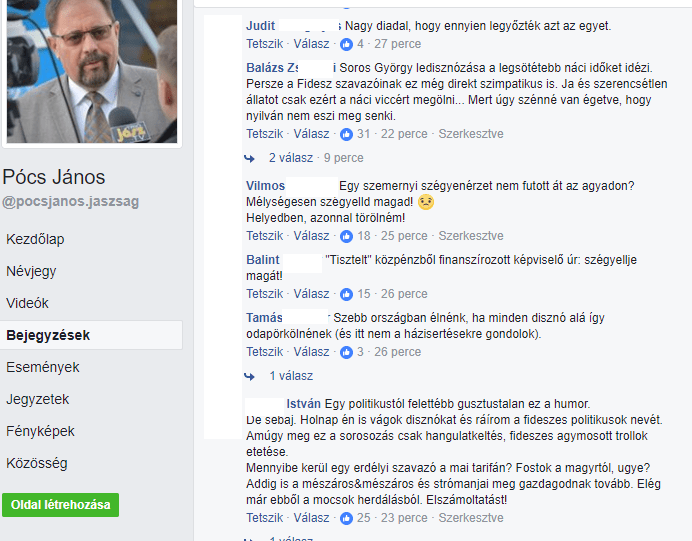This screenshot has height=541, width=692.
Task: Open the Pócs János profile picture
Action: (92, 71)
